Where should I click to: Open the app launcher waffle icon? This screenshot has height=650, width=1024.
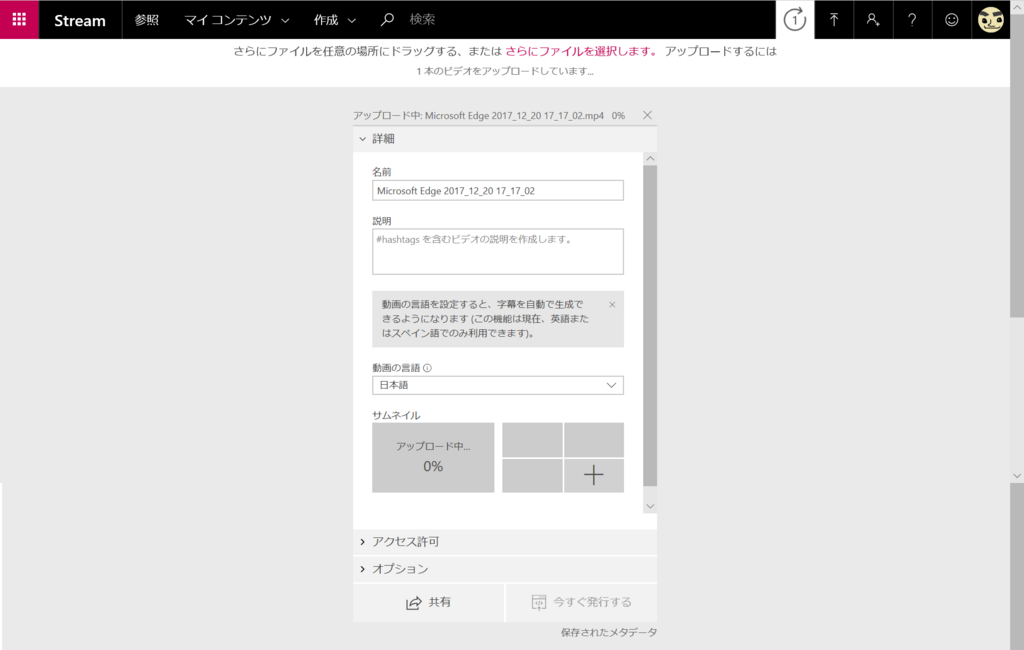point(19,20)
